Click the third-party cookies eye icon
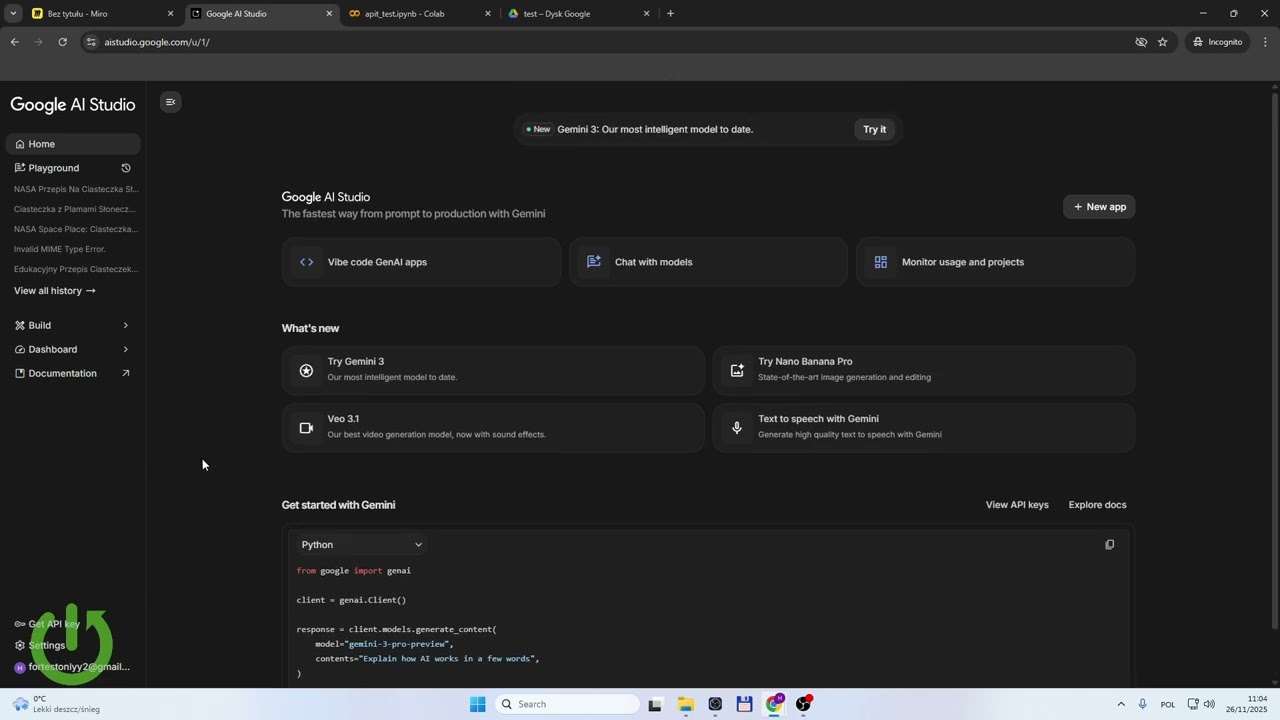The height and width of the screenshot is (720, 1280). pyautogui.click(x=1140, y=42)
